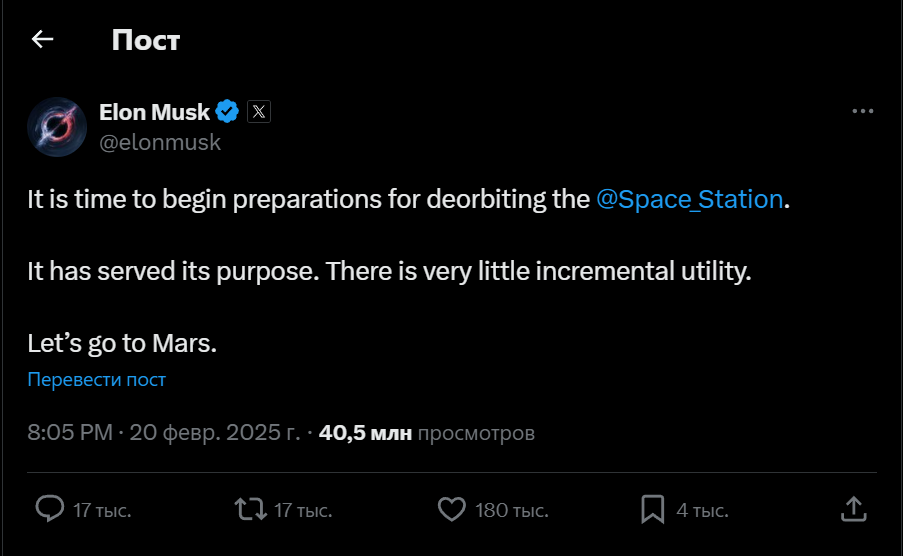Click the @elonmusk handle
Viewport: 903px width, 556px height.
point(160,142)
